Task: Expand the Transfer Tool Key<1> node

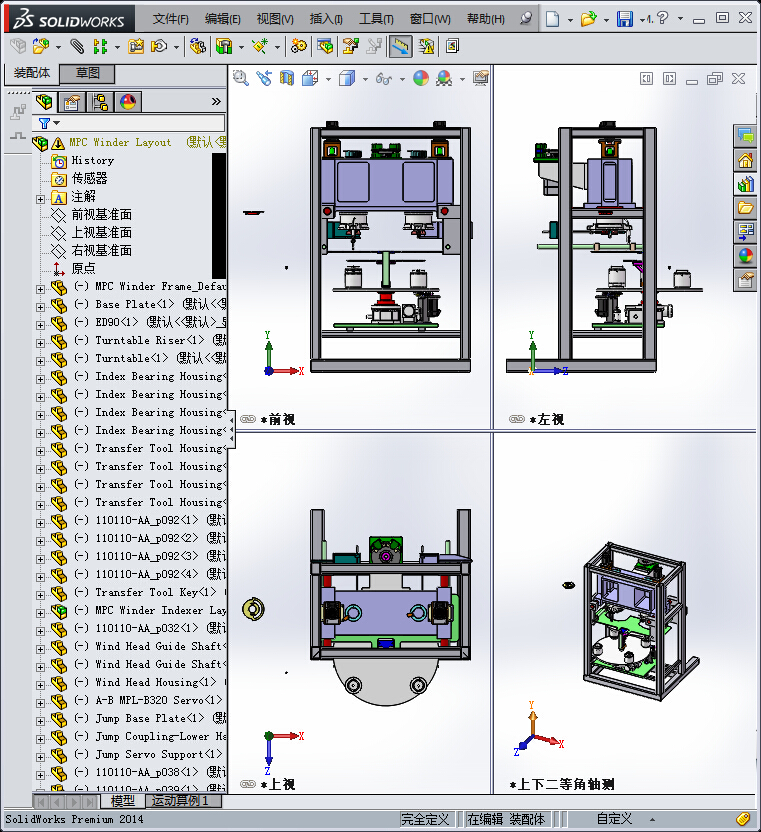Action: coord(40,595)
